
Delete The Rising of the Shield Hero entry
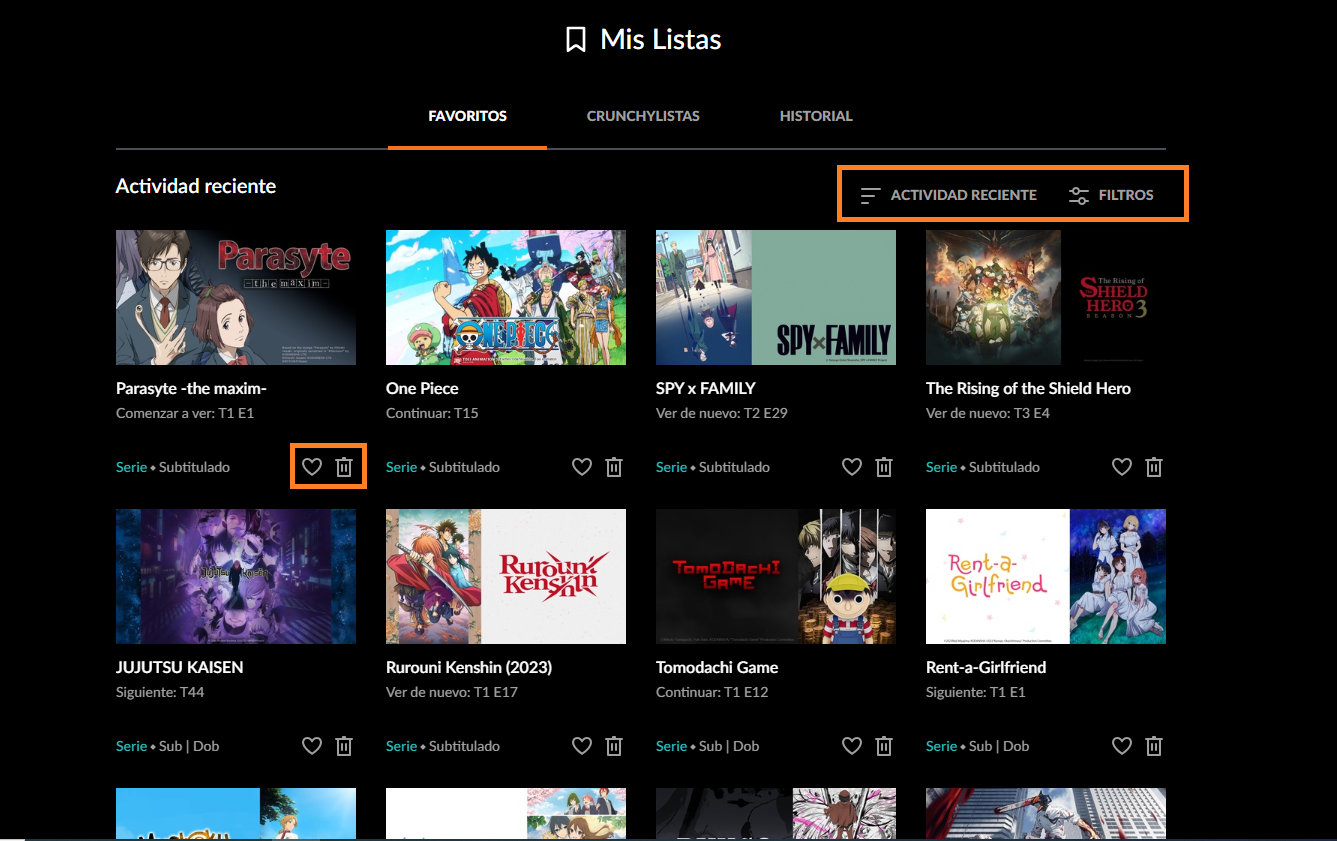1154,467
